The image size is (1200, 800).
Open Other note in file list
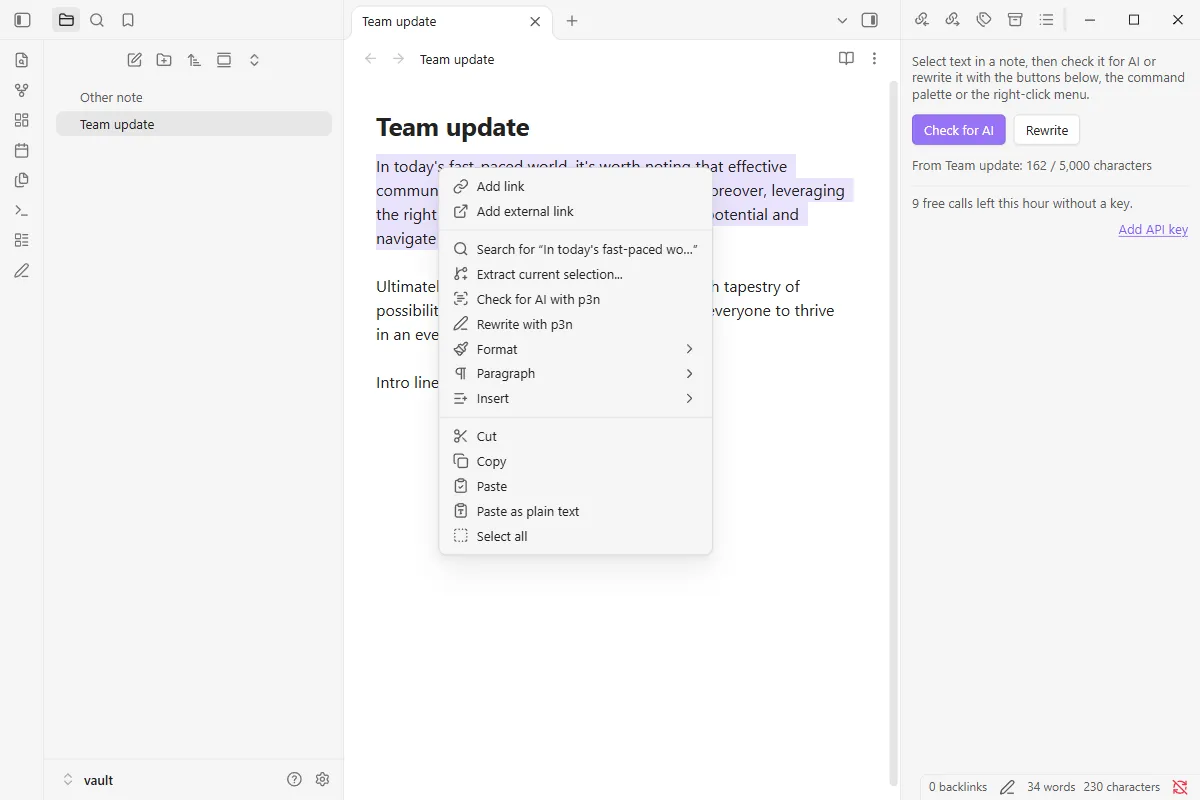[194, 97]
